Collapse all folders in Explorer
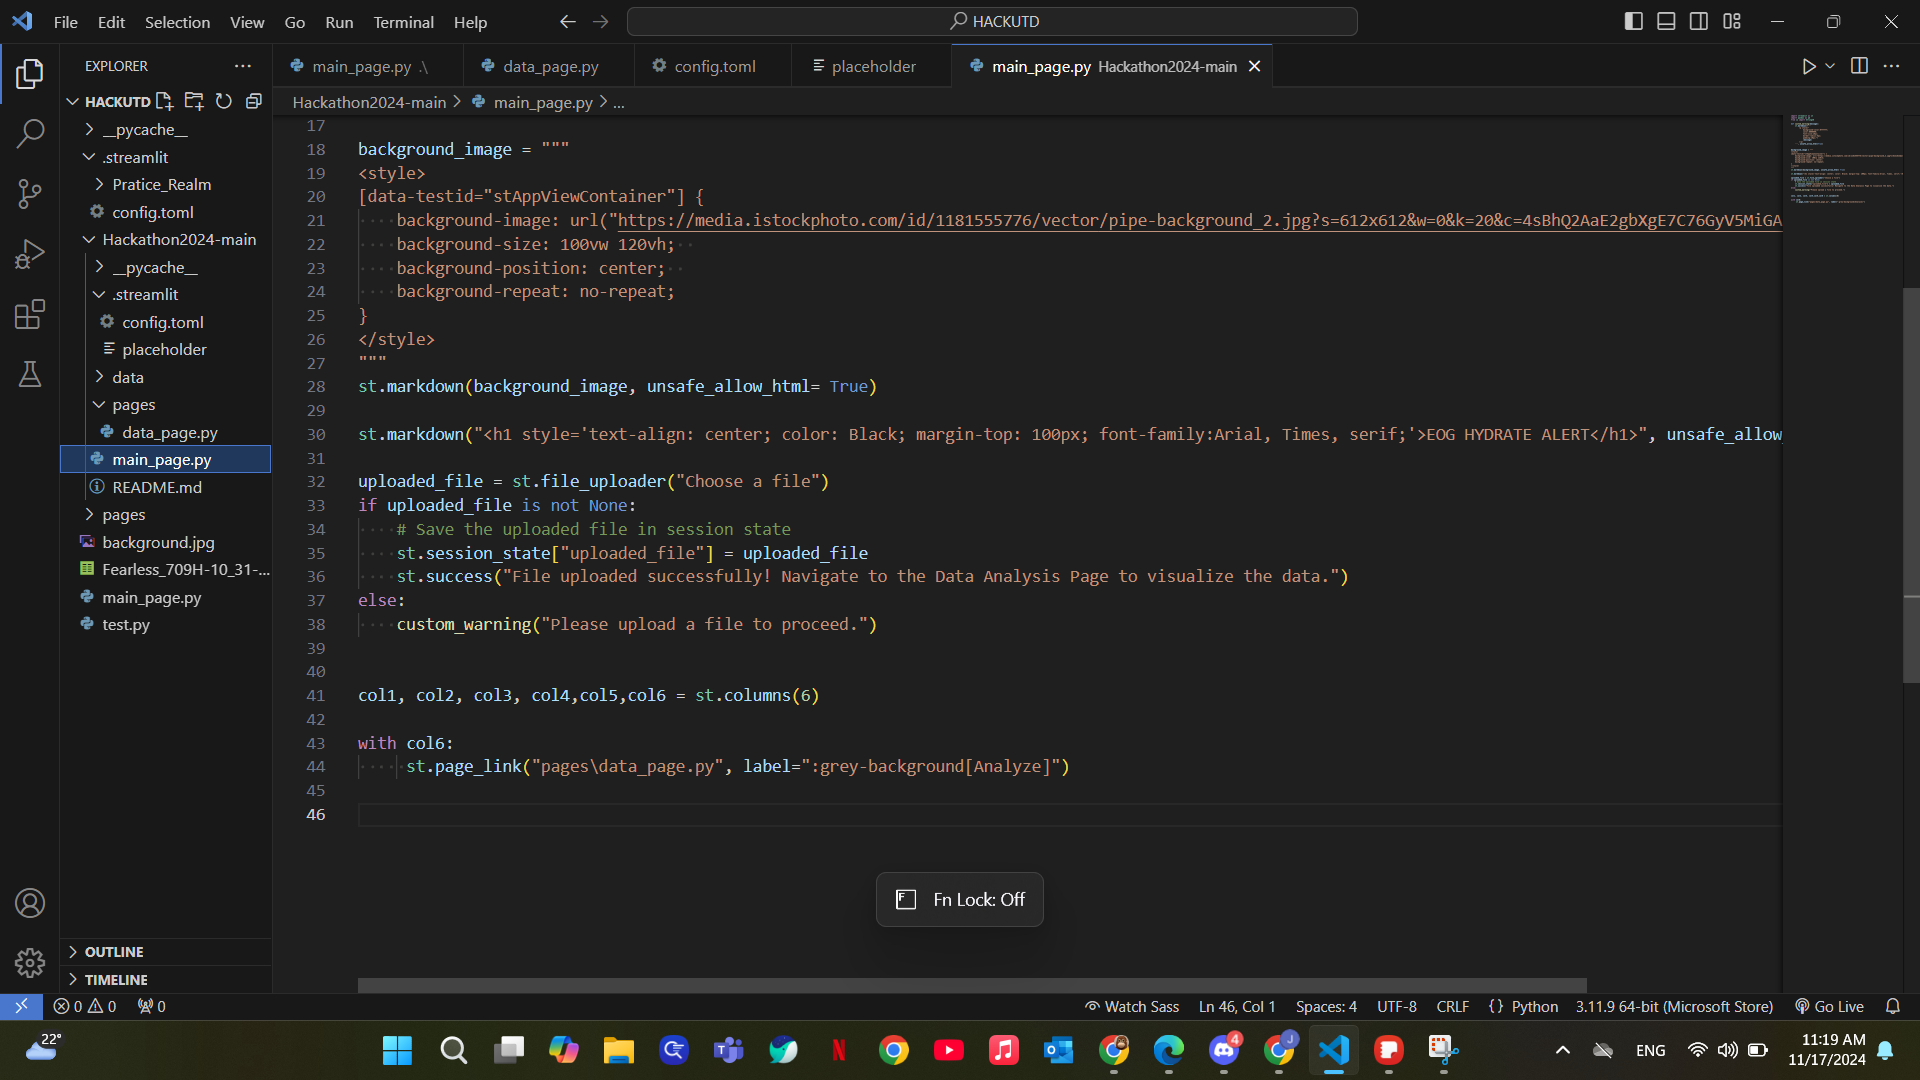This screenshot has width=1920, height=1080. pyautogui.click(x=254, y=101)
